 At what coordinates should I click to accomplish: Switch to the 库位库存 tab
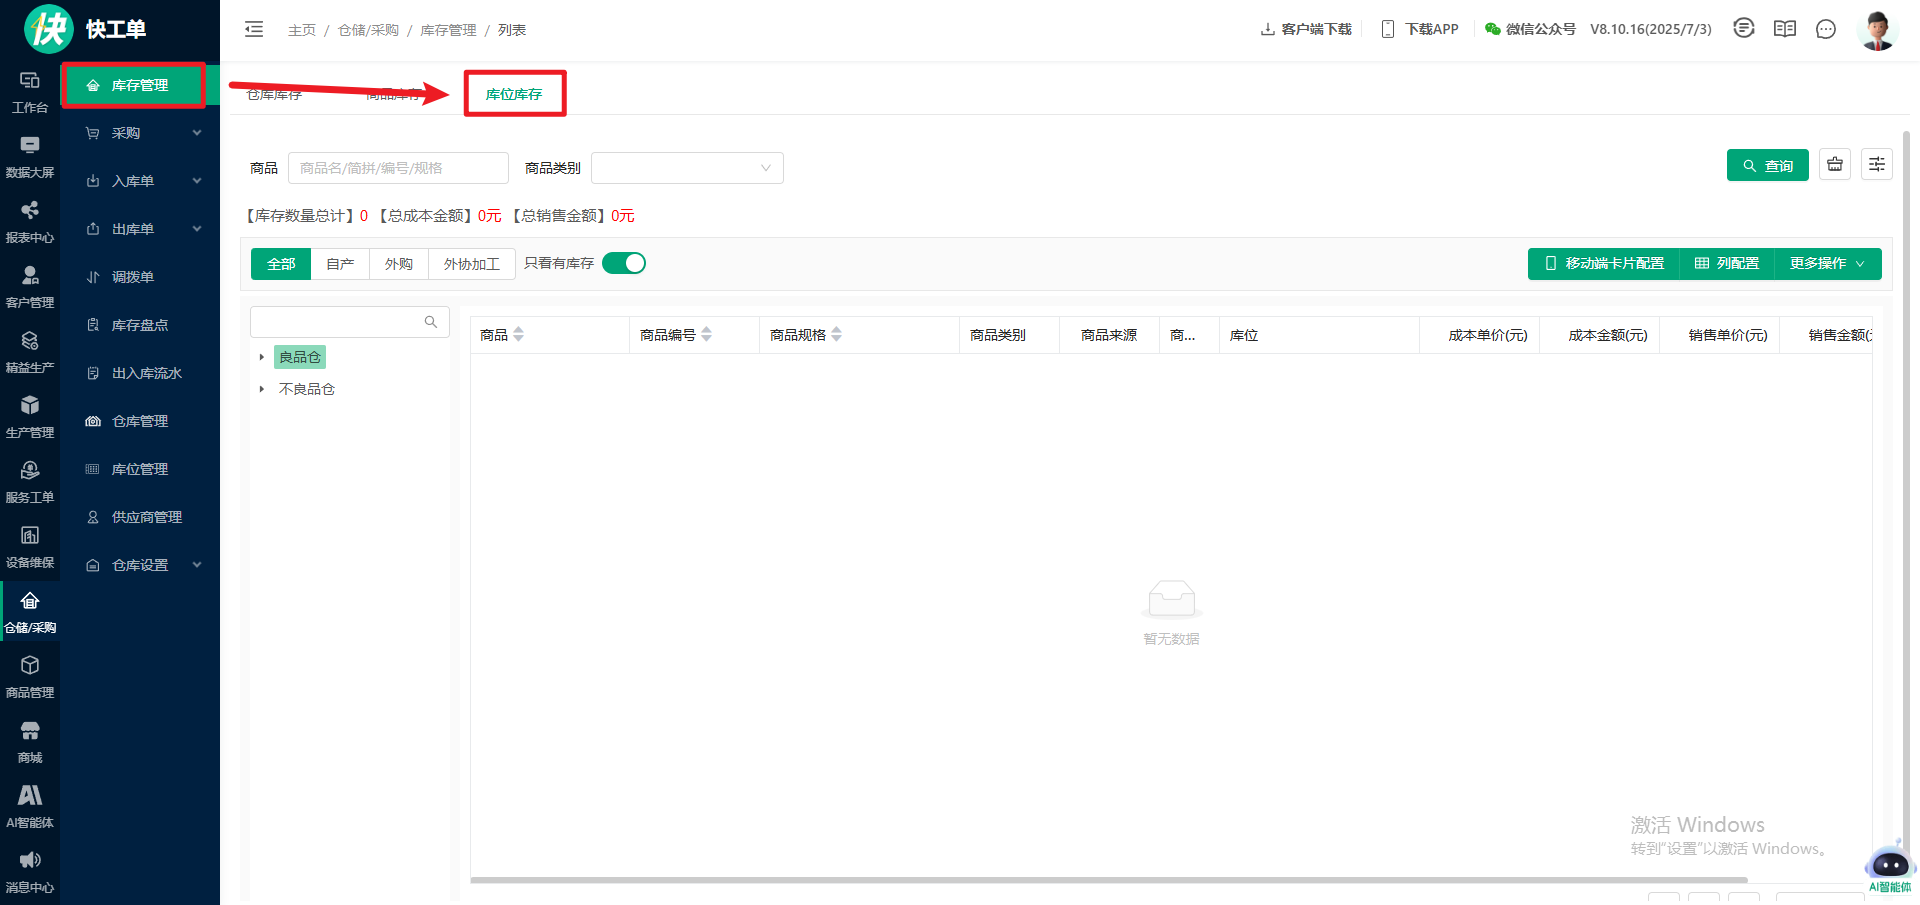pyautogui.click(x=514, y=94)
